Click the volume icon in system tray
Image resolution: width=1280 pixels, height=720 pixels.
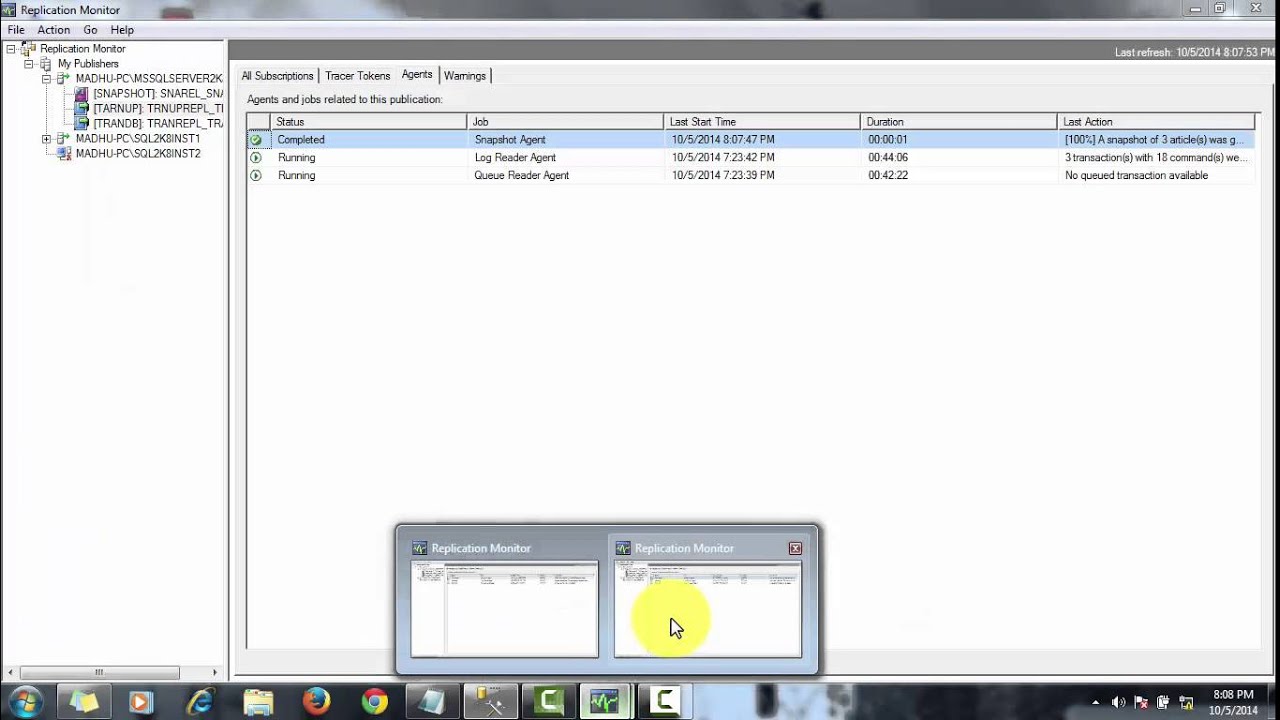point(1118,703)
